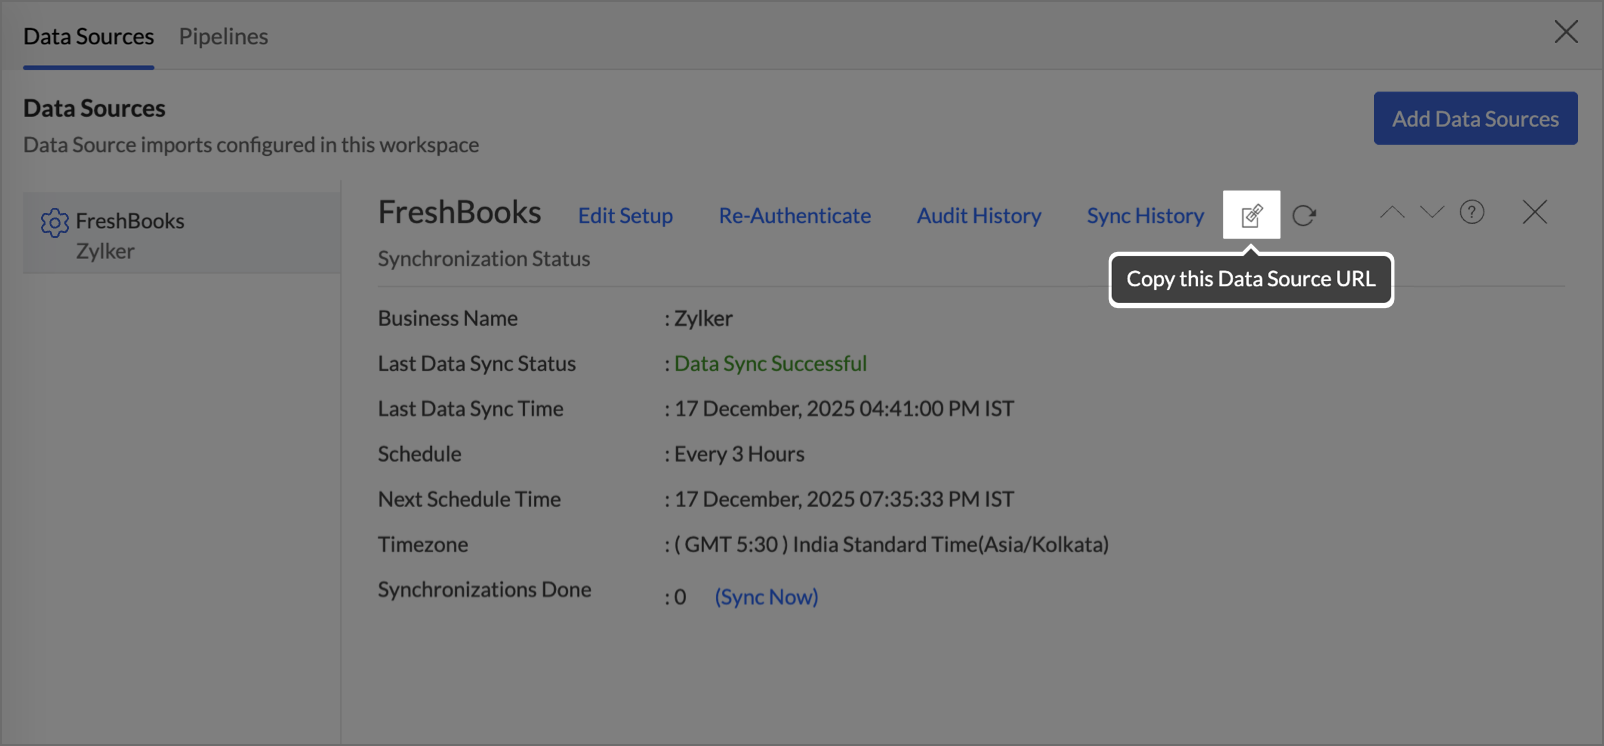Click the Next Schedule Time value
This screenshot has width=1604, height=746.
click(843, 499)
